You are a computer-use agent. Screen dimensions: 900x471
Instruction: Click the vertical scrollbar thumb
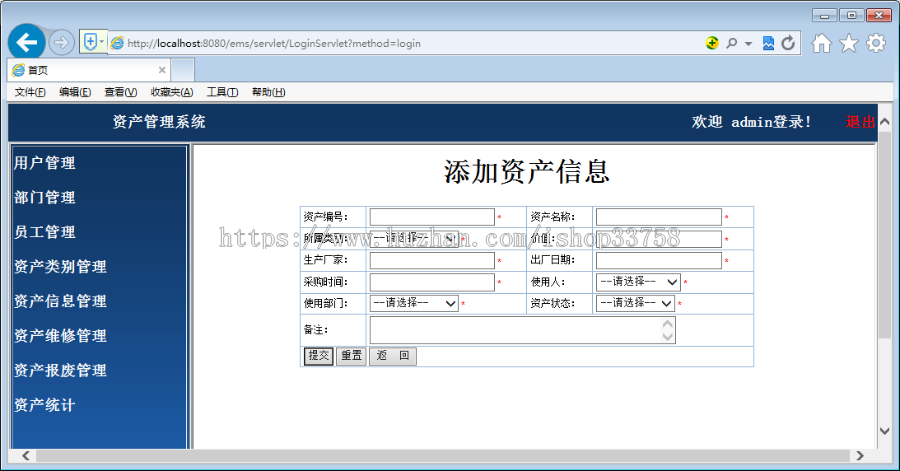point(885,234)
